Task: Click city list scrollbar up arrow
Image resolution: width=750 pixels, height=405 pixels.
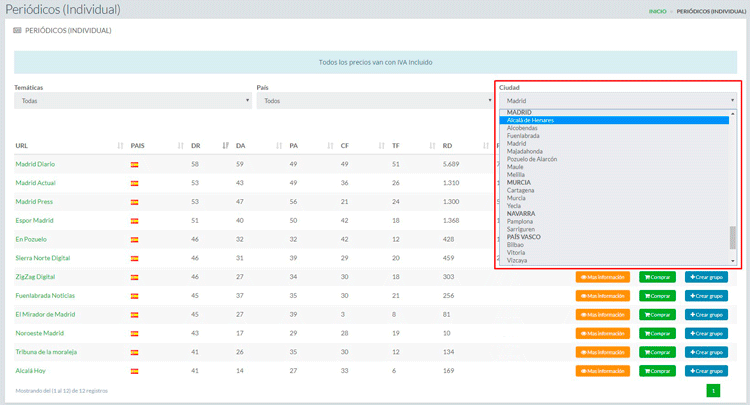Action: [x=733, y=113]
